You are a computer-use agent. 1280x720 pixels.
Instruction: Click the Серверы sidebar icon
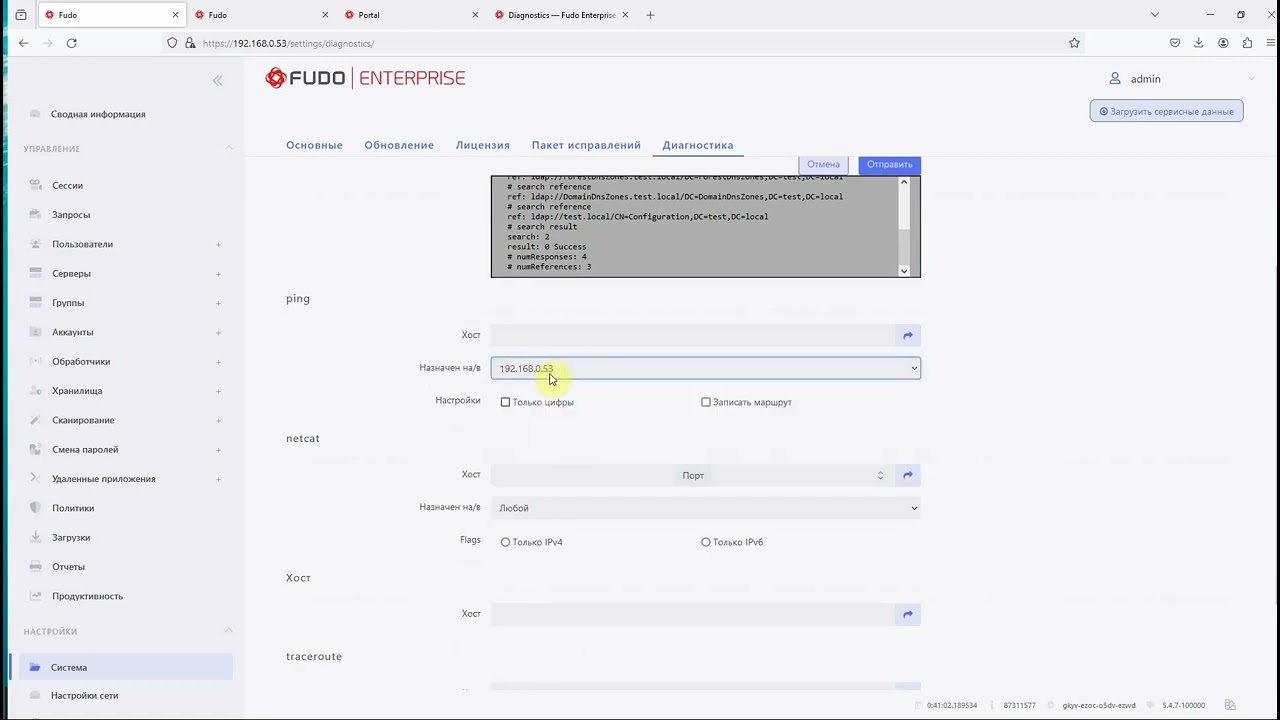coord(35,273)
